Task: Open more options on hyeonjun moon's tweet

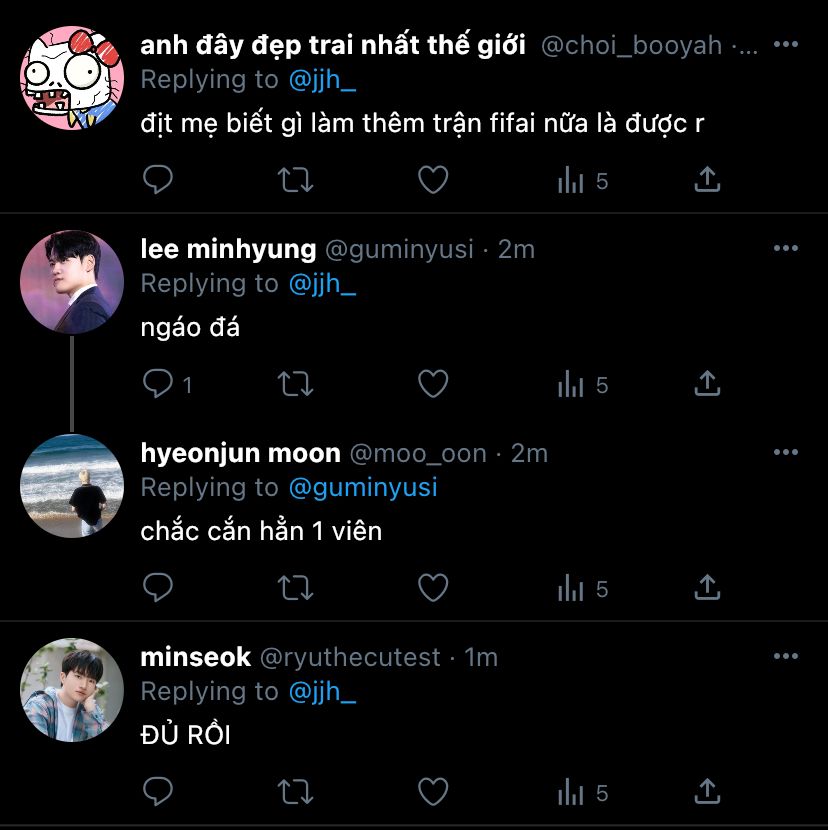Action: point(785,452)
